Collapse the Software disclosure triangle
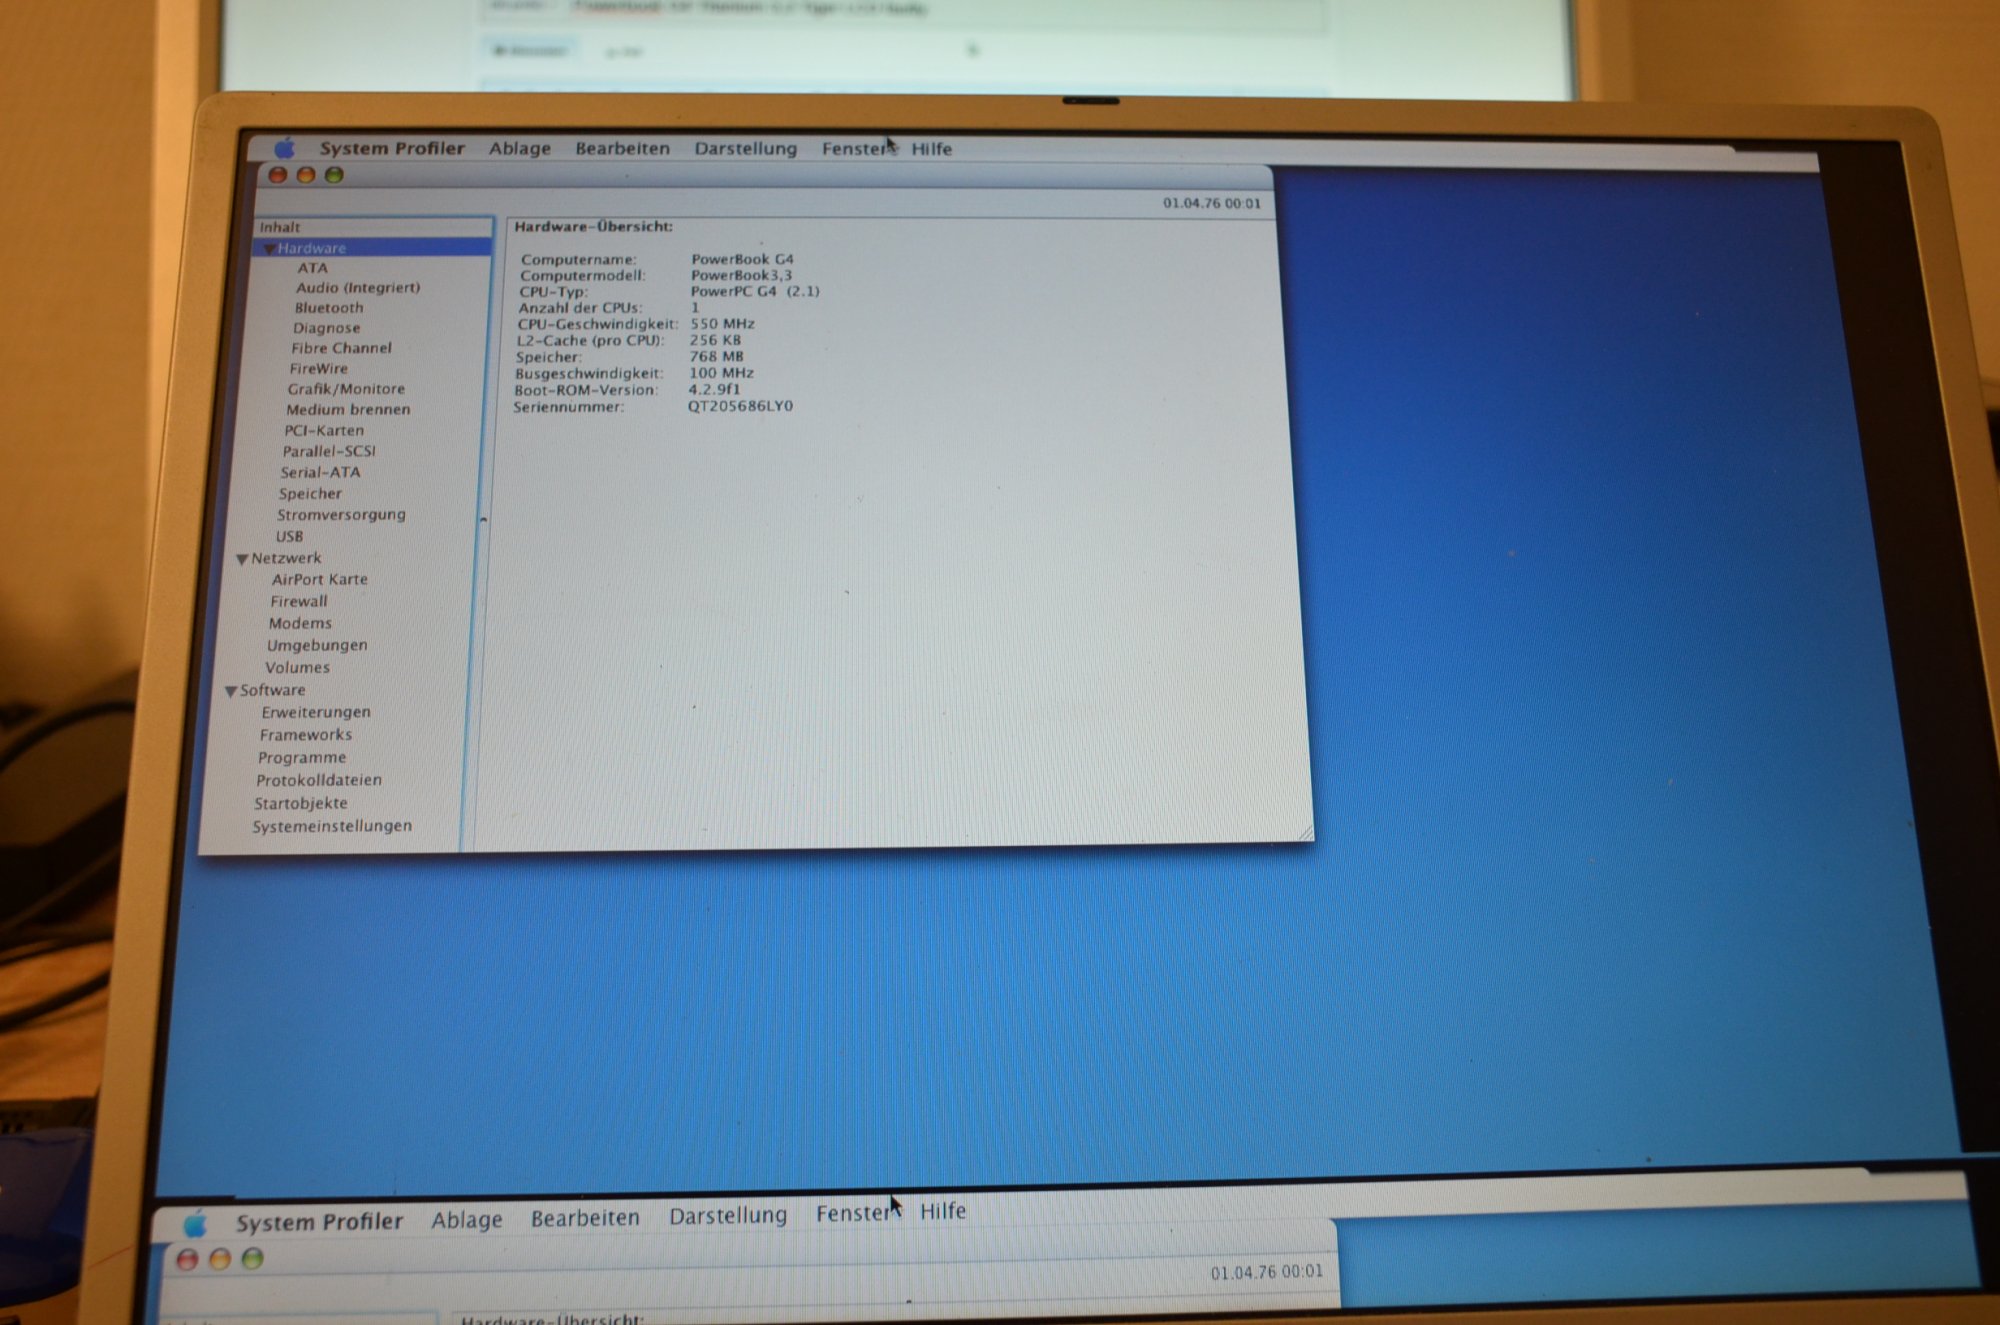This screenshot has height=1325, width=2000. (230, 691)
